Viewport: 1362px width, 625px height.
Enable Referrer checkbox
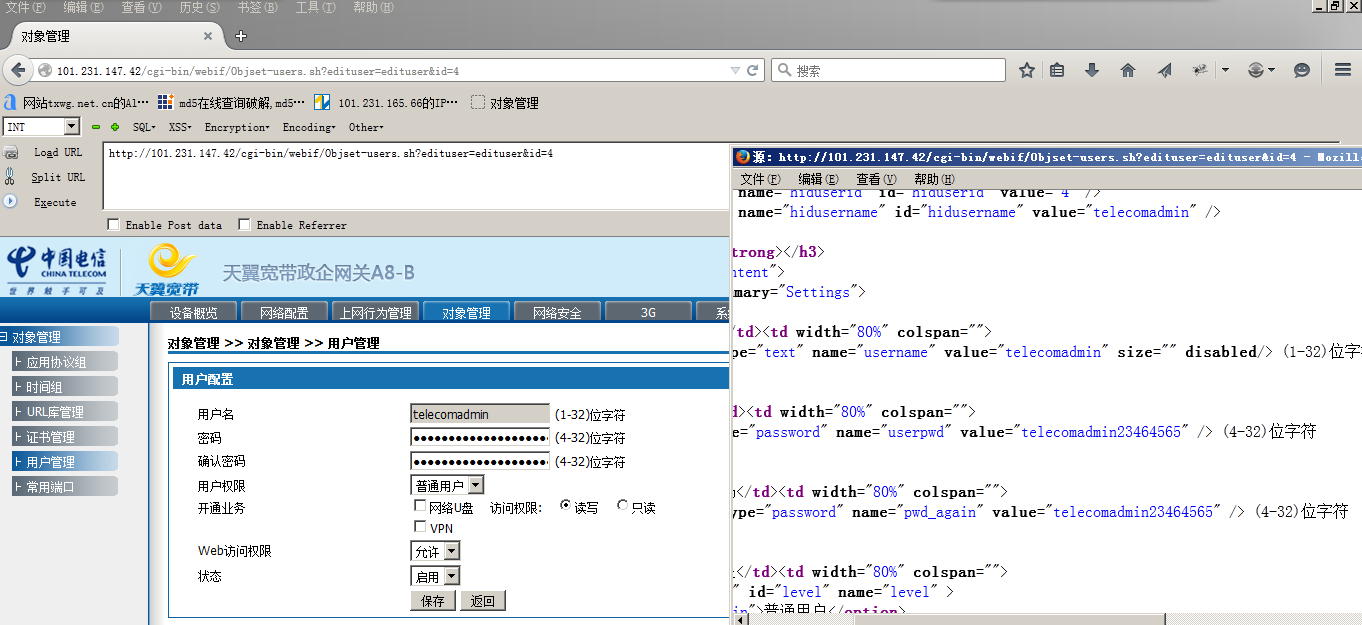click(x=244, y=224)
